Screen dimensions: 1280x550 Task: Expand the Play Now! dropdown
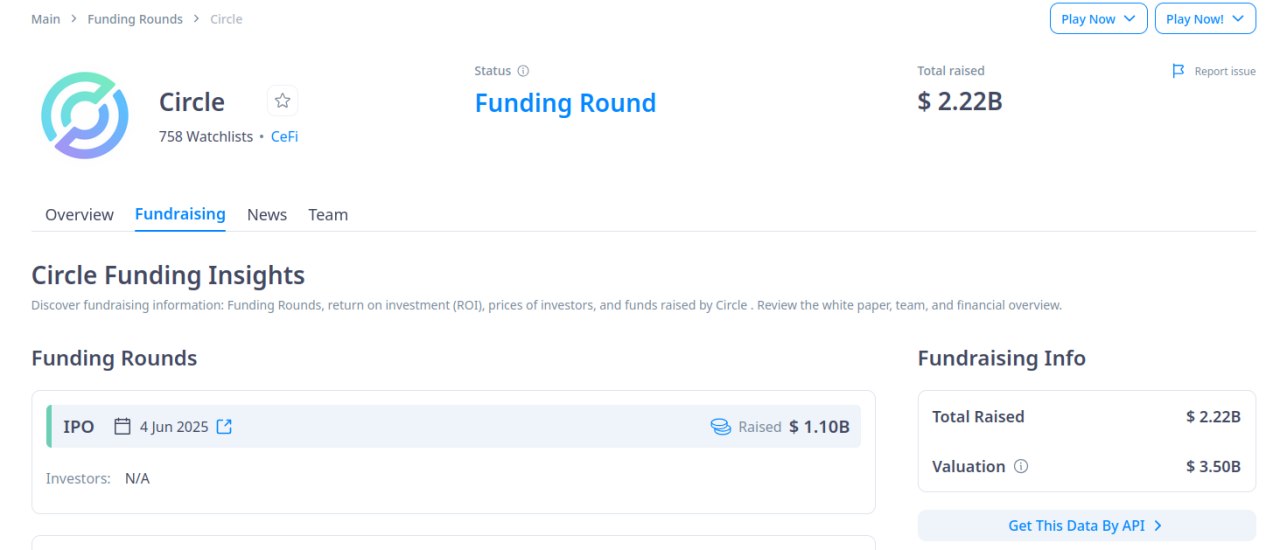click(1205, 19)
